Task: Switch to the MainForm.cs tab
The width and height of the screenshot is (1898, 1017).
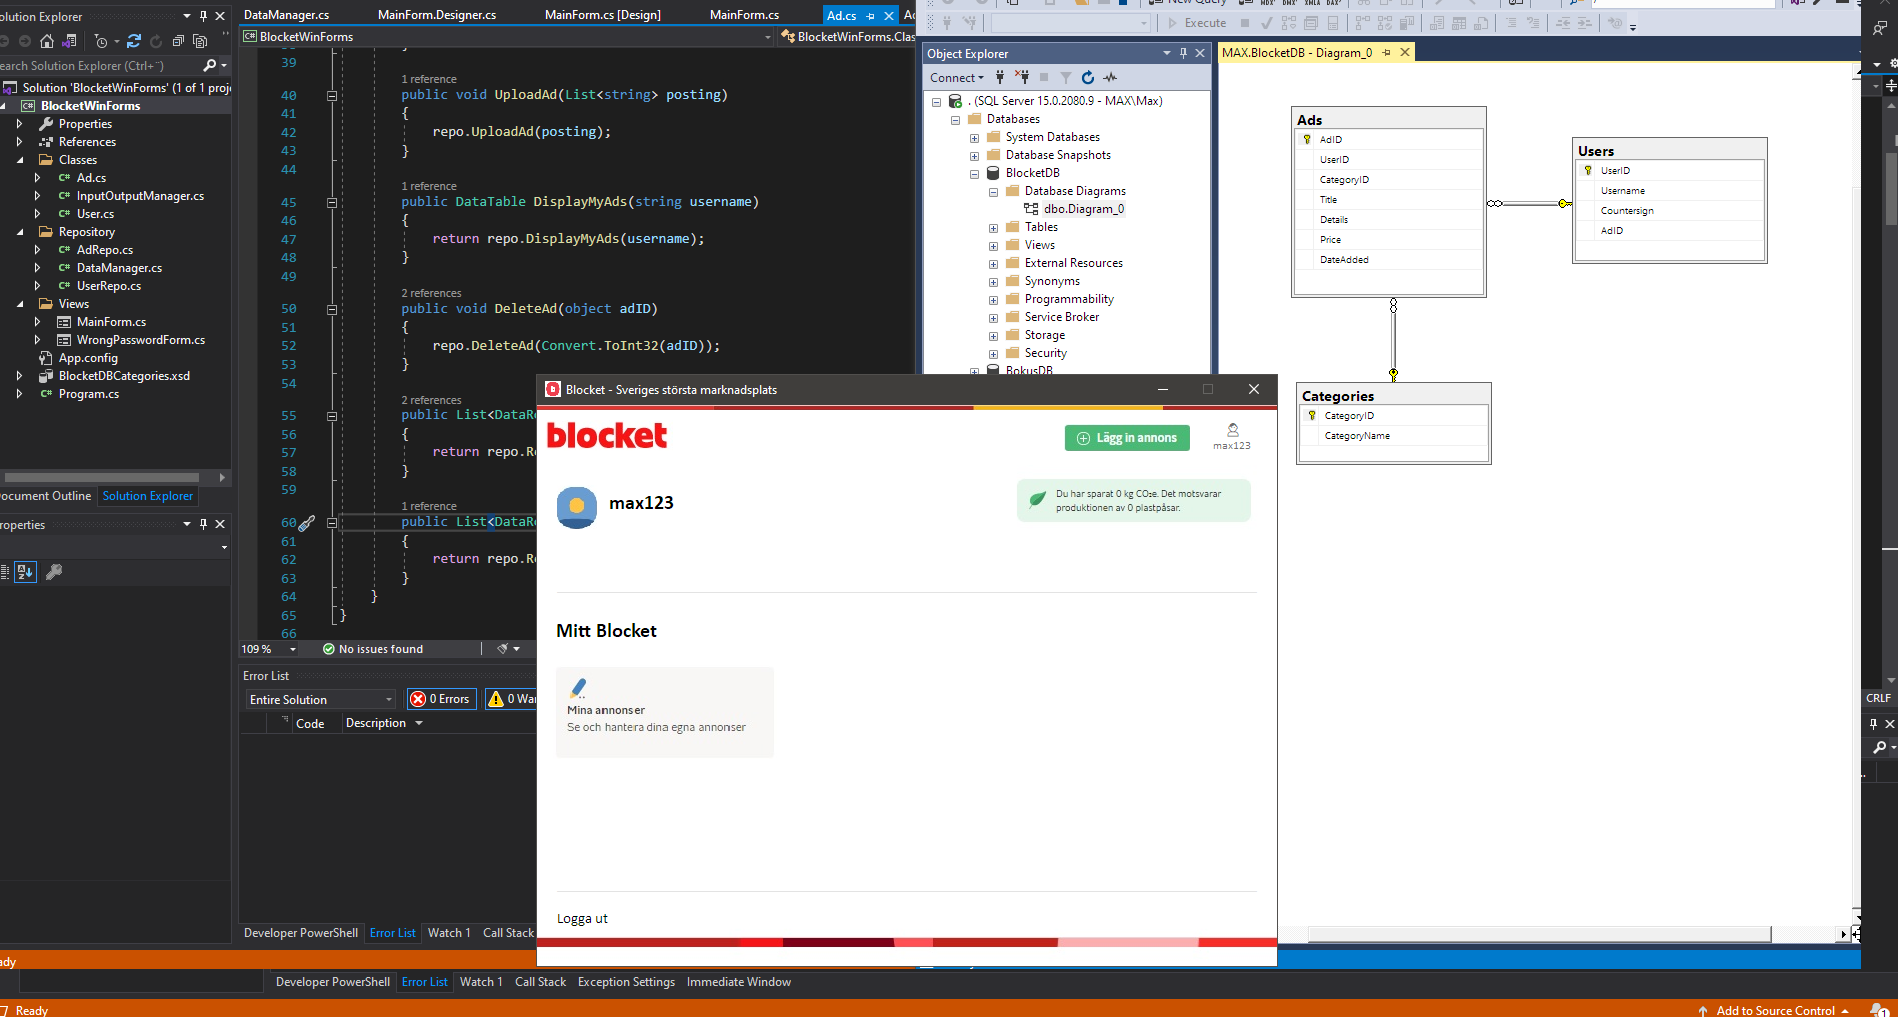Action: click(x=743, y=15)
